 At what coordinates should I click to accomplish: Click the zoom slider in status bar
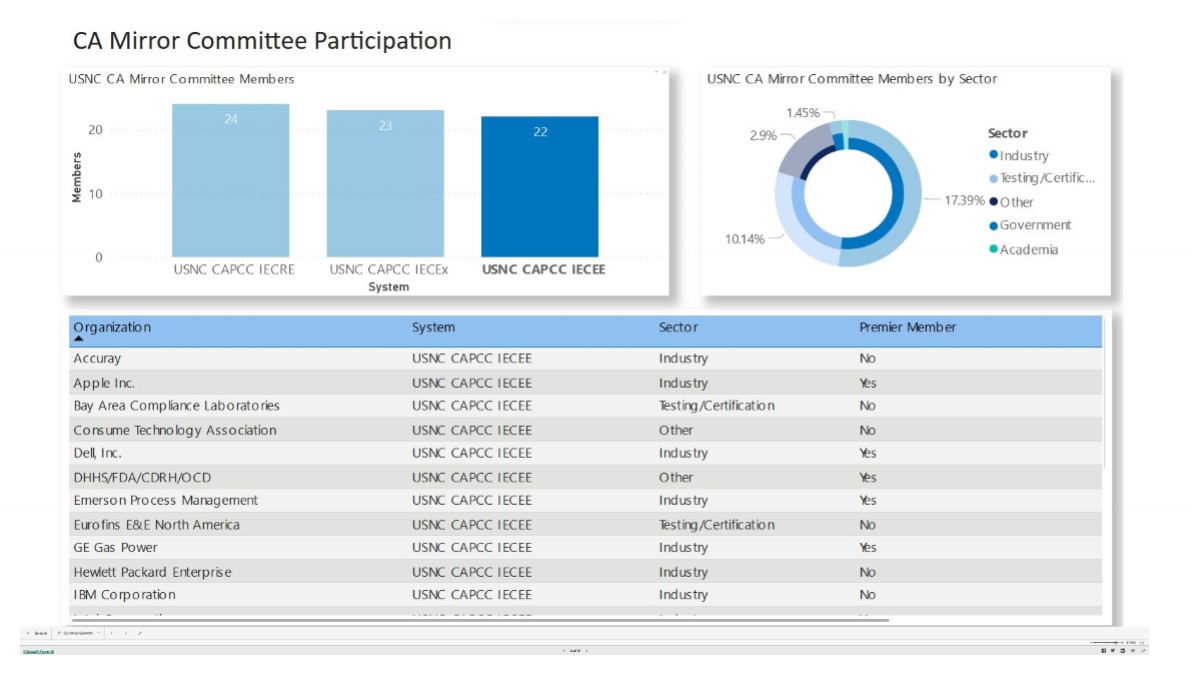point(1105,642)
